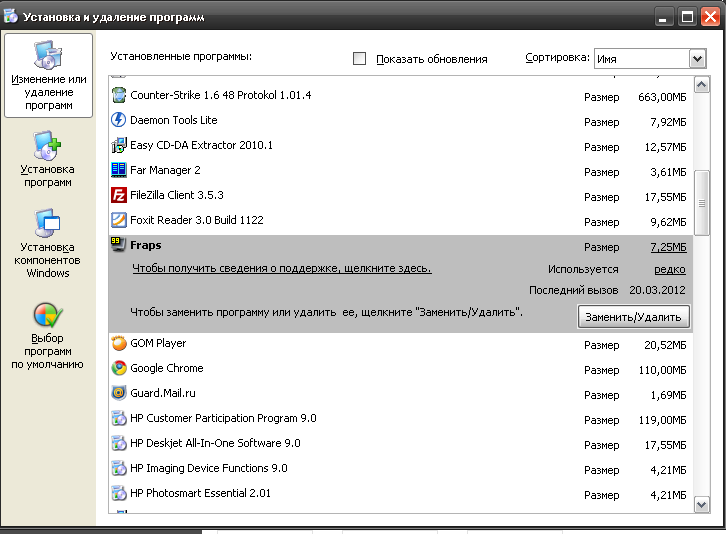Select the 'Daemon Tools Lite' entry
This screenshot has height=534, width=726.
click(174, 120)
